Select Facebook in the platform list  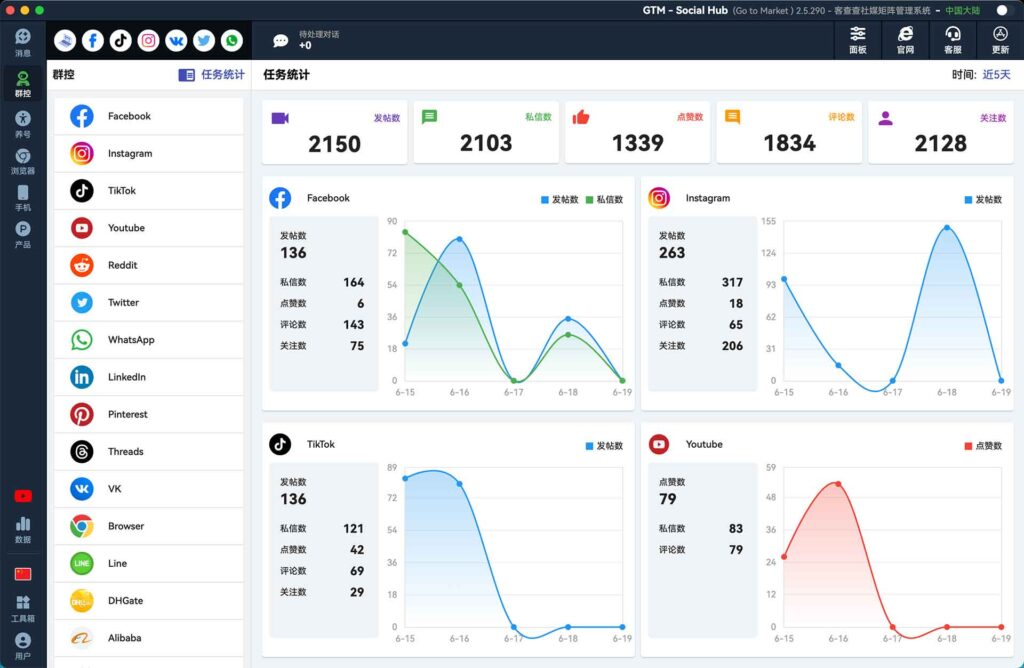[x=149, y=116]
